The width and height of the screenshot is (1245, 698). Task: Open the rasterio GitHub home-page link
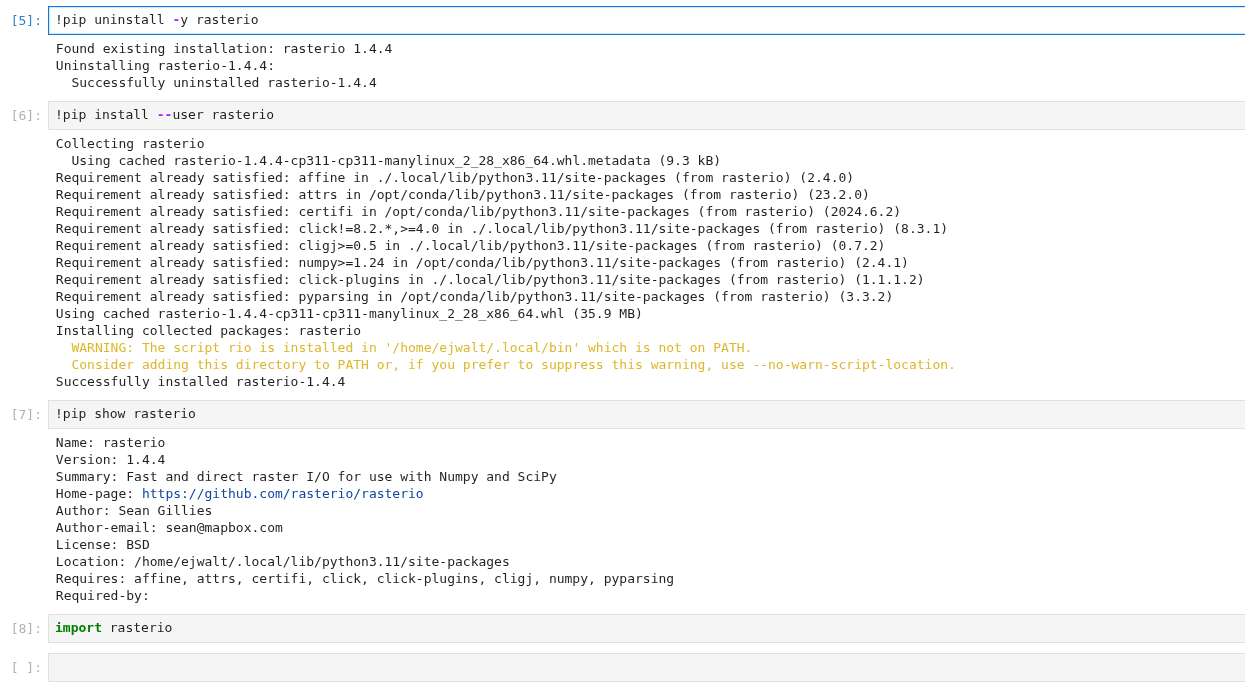[282, 494]
